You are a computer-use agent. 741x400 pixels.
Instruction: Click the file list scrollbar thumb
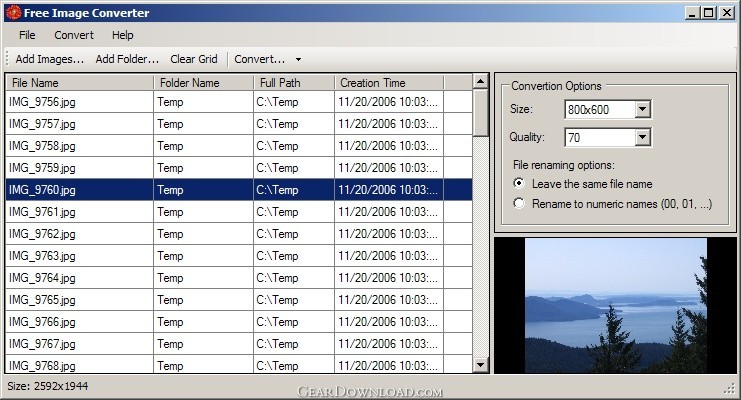pos(481,113)
